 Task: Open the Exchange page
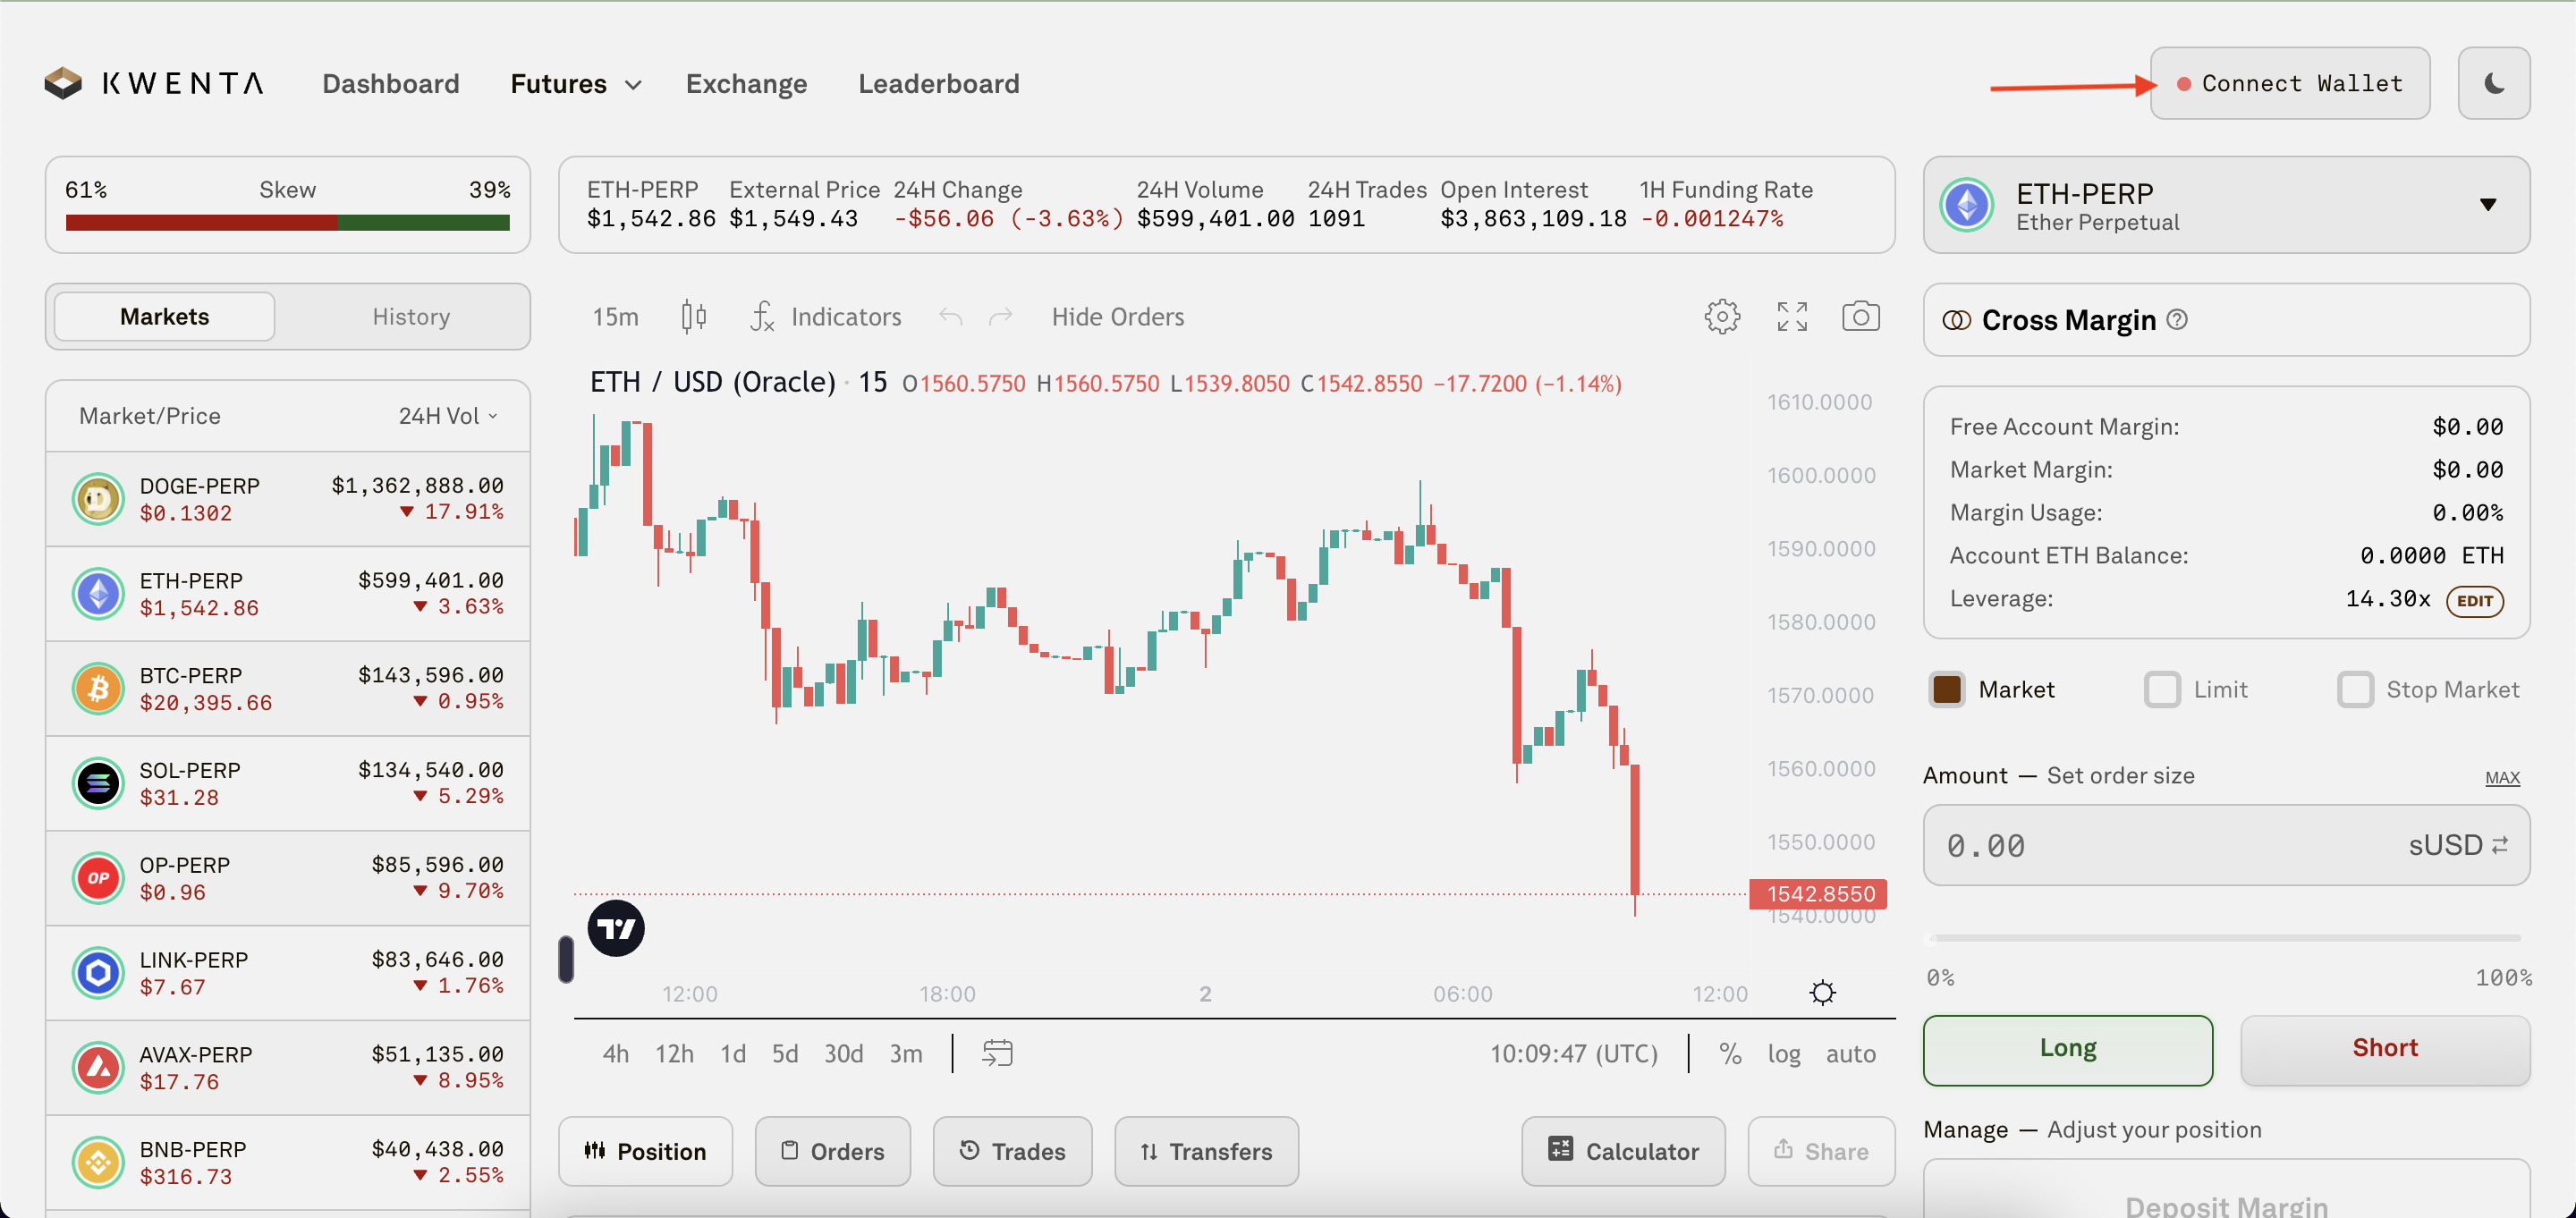746,84
